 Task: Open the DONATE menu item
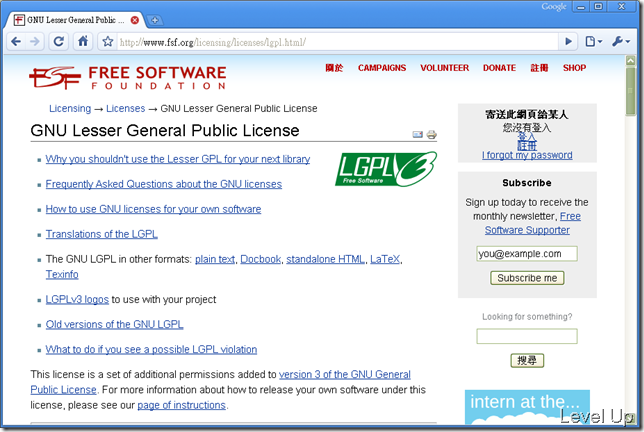pyautogui.click(x=499, y=68)
